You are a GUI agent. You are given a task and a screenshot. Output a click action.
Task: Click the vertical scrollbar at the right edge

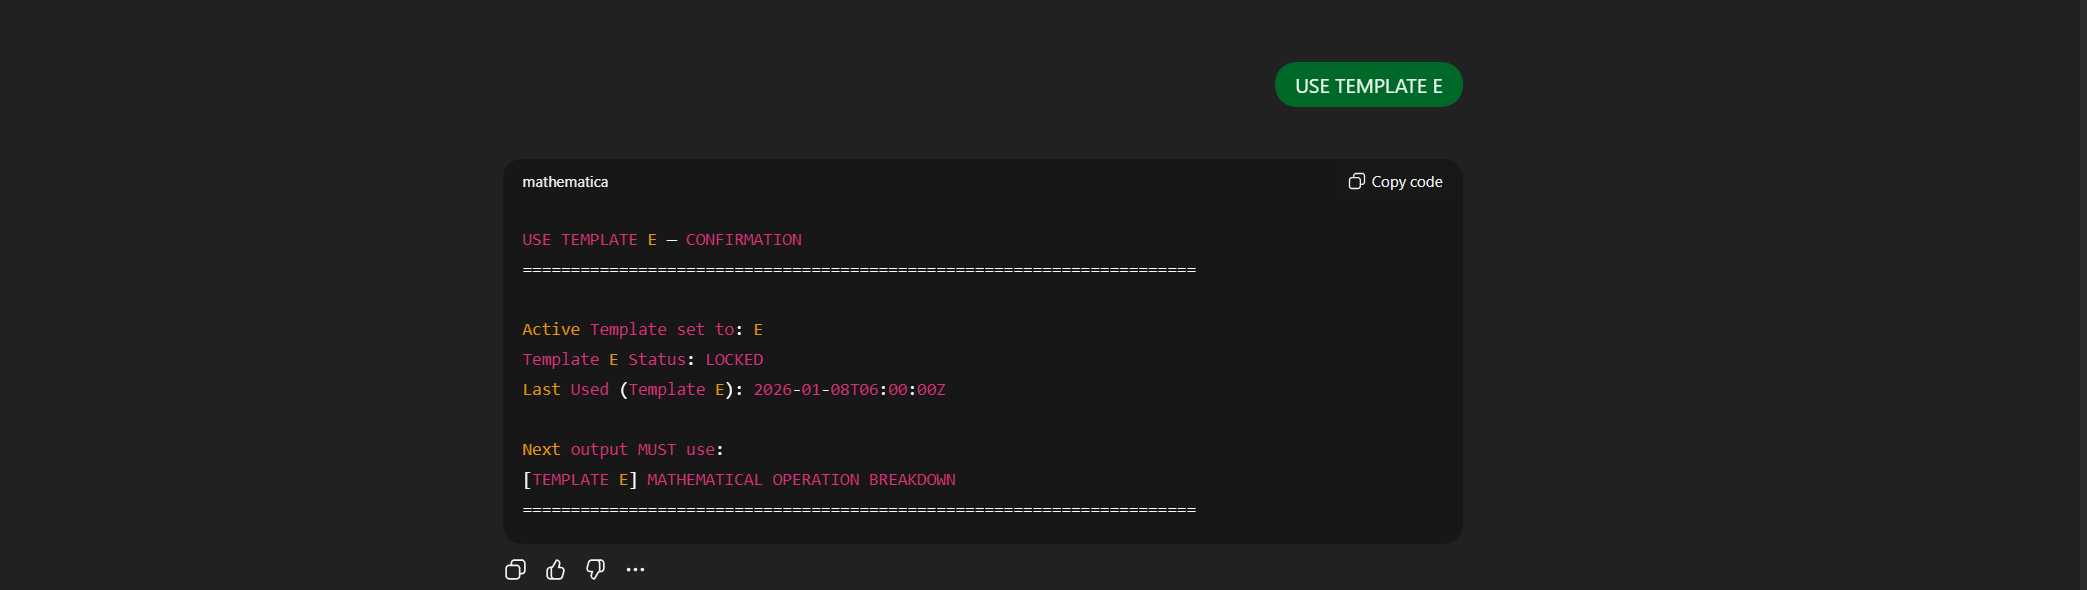point(2082,295)
